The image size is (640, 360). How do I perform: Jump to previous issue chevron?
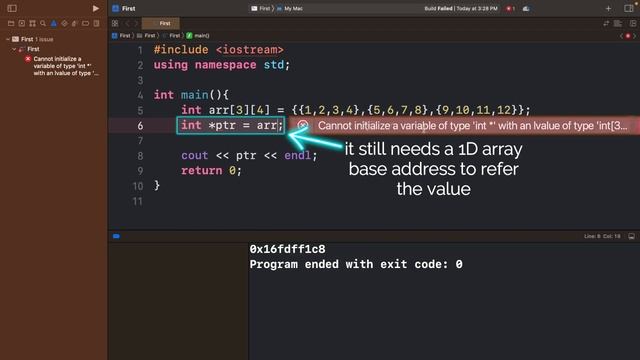pos(621,36)
